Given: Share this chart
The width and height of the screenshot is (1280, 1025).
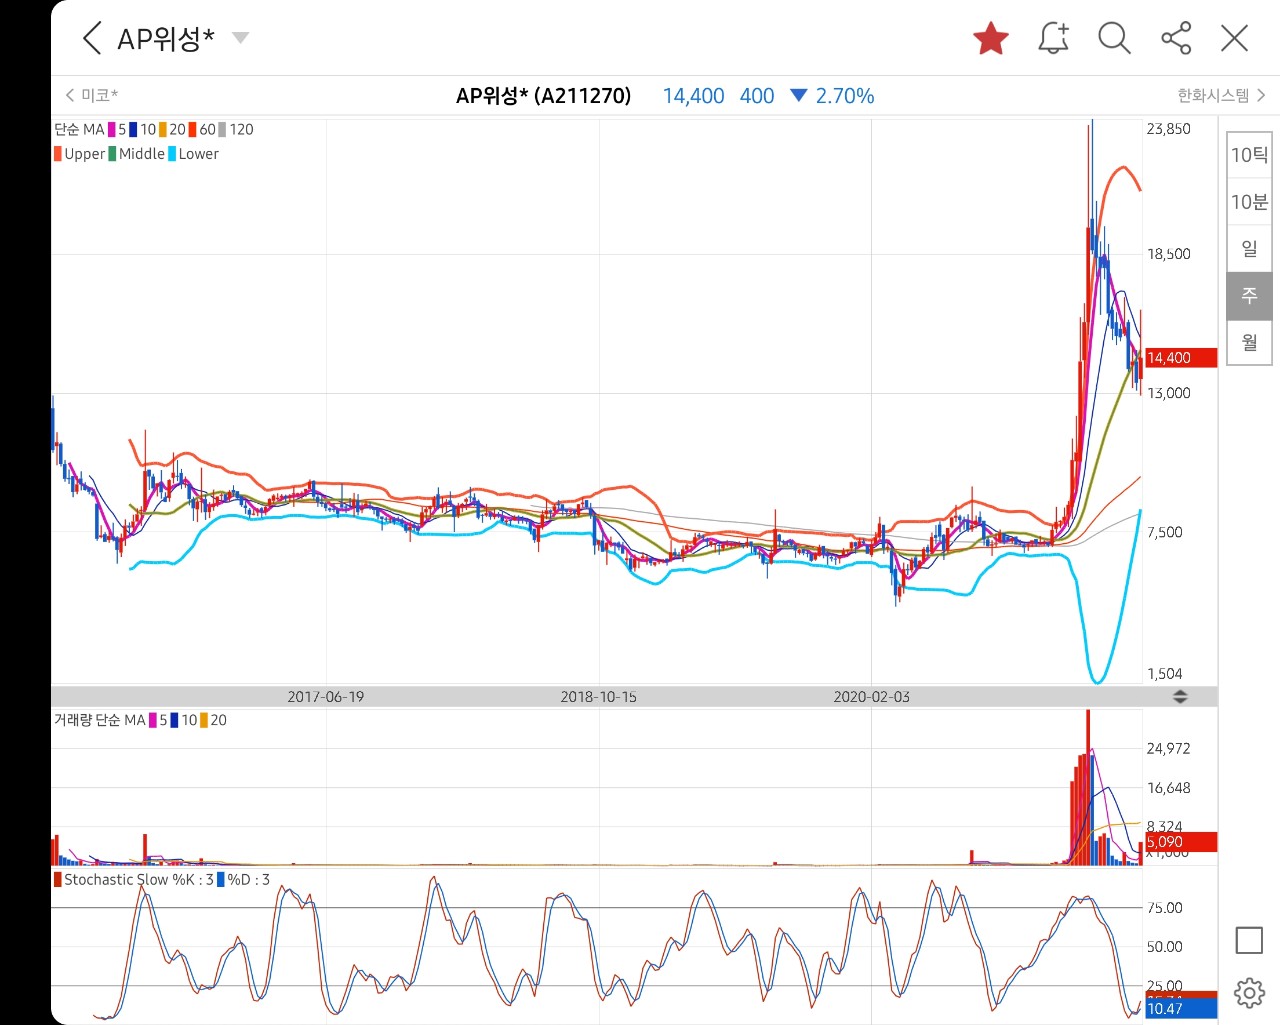Looking at the screenshot, I should (x=1176, y=38).
